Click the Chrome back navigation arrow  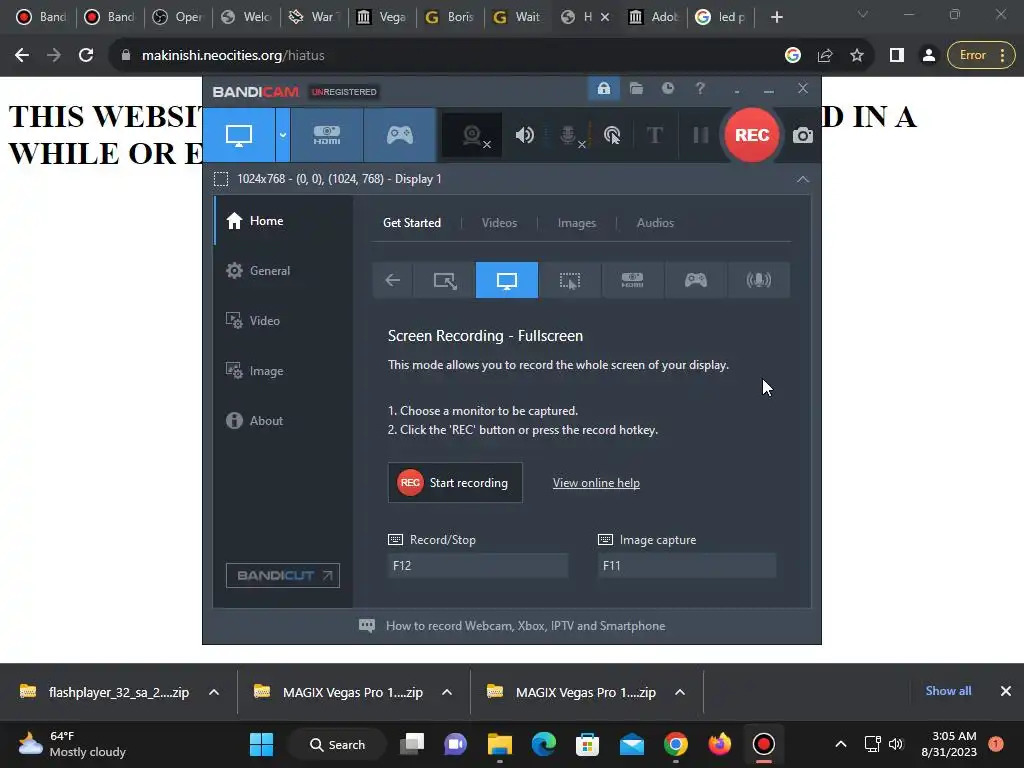22,56
